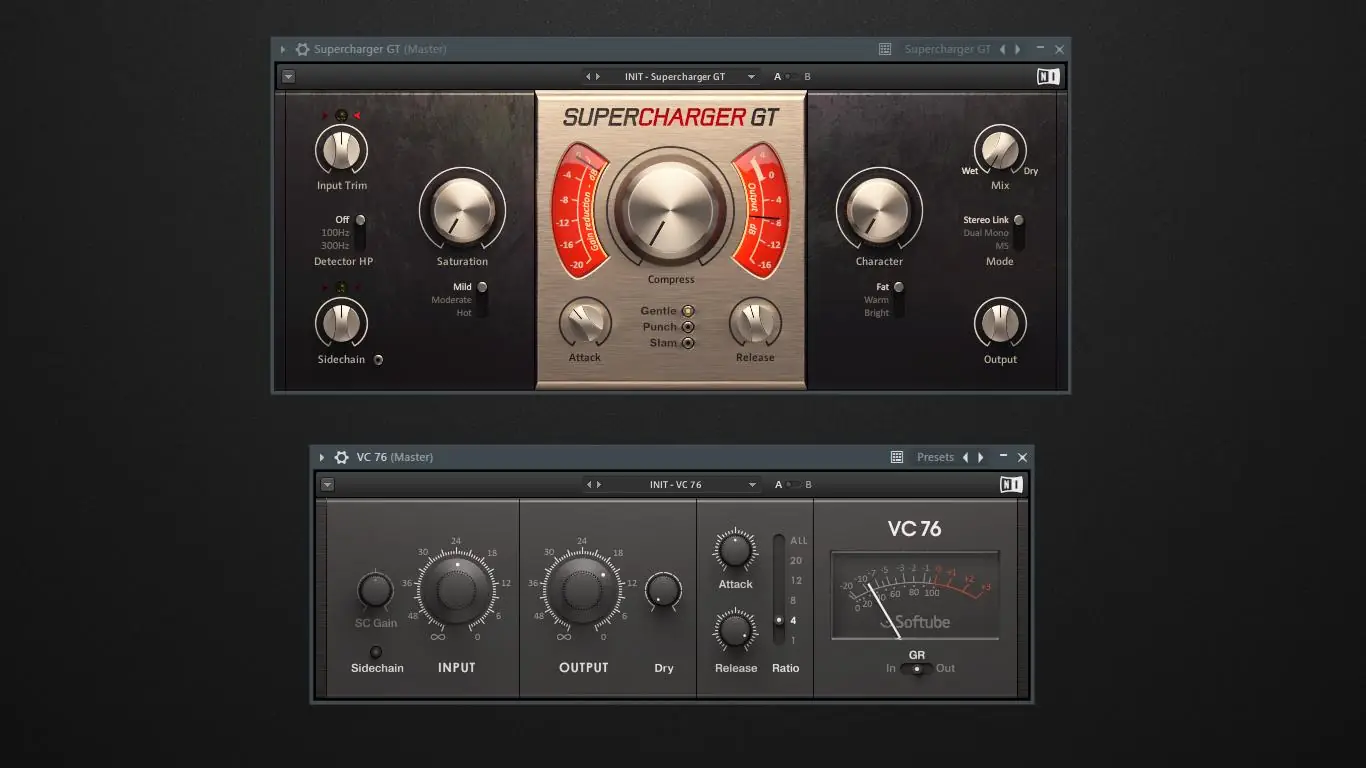Open Presets label in VC 76 title bar
The image size is (1366, 768).
935,457
